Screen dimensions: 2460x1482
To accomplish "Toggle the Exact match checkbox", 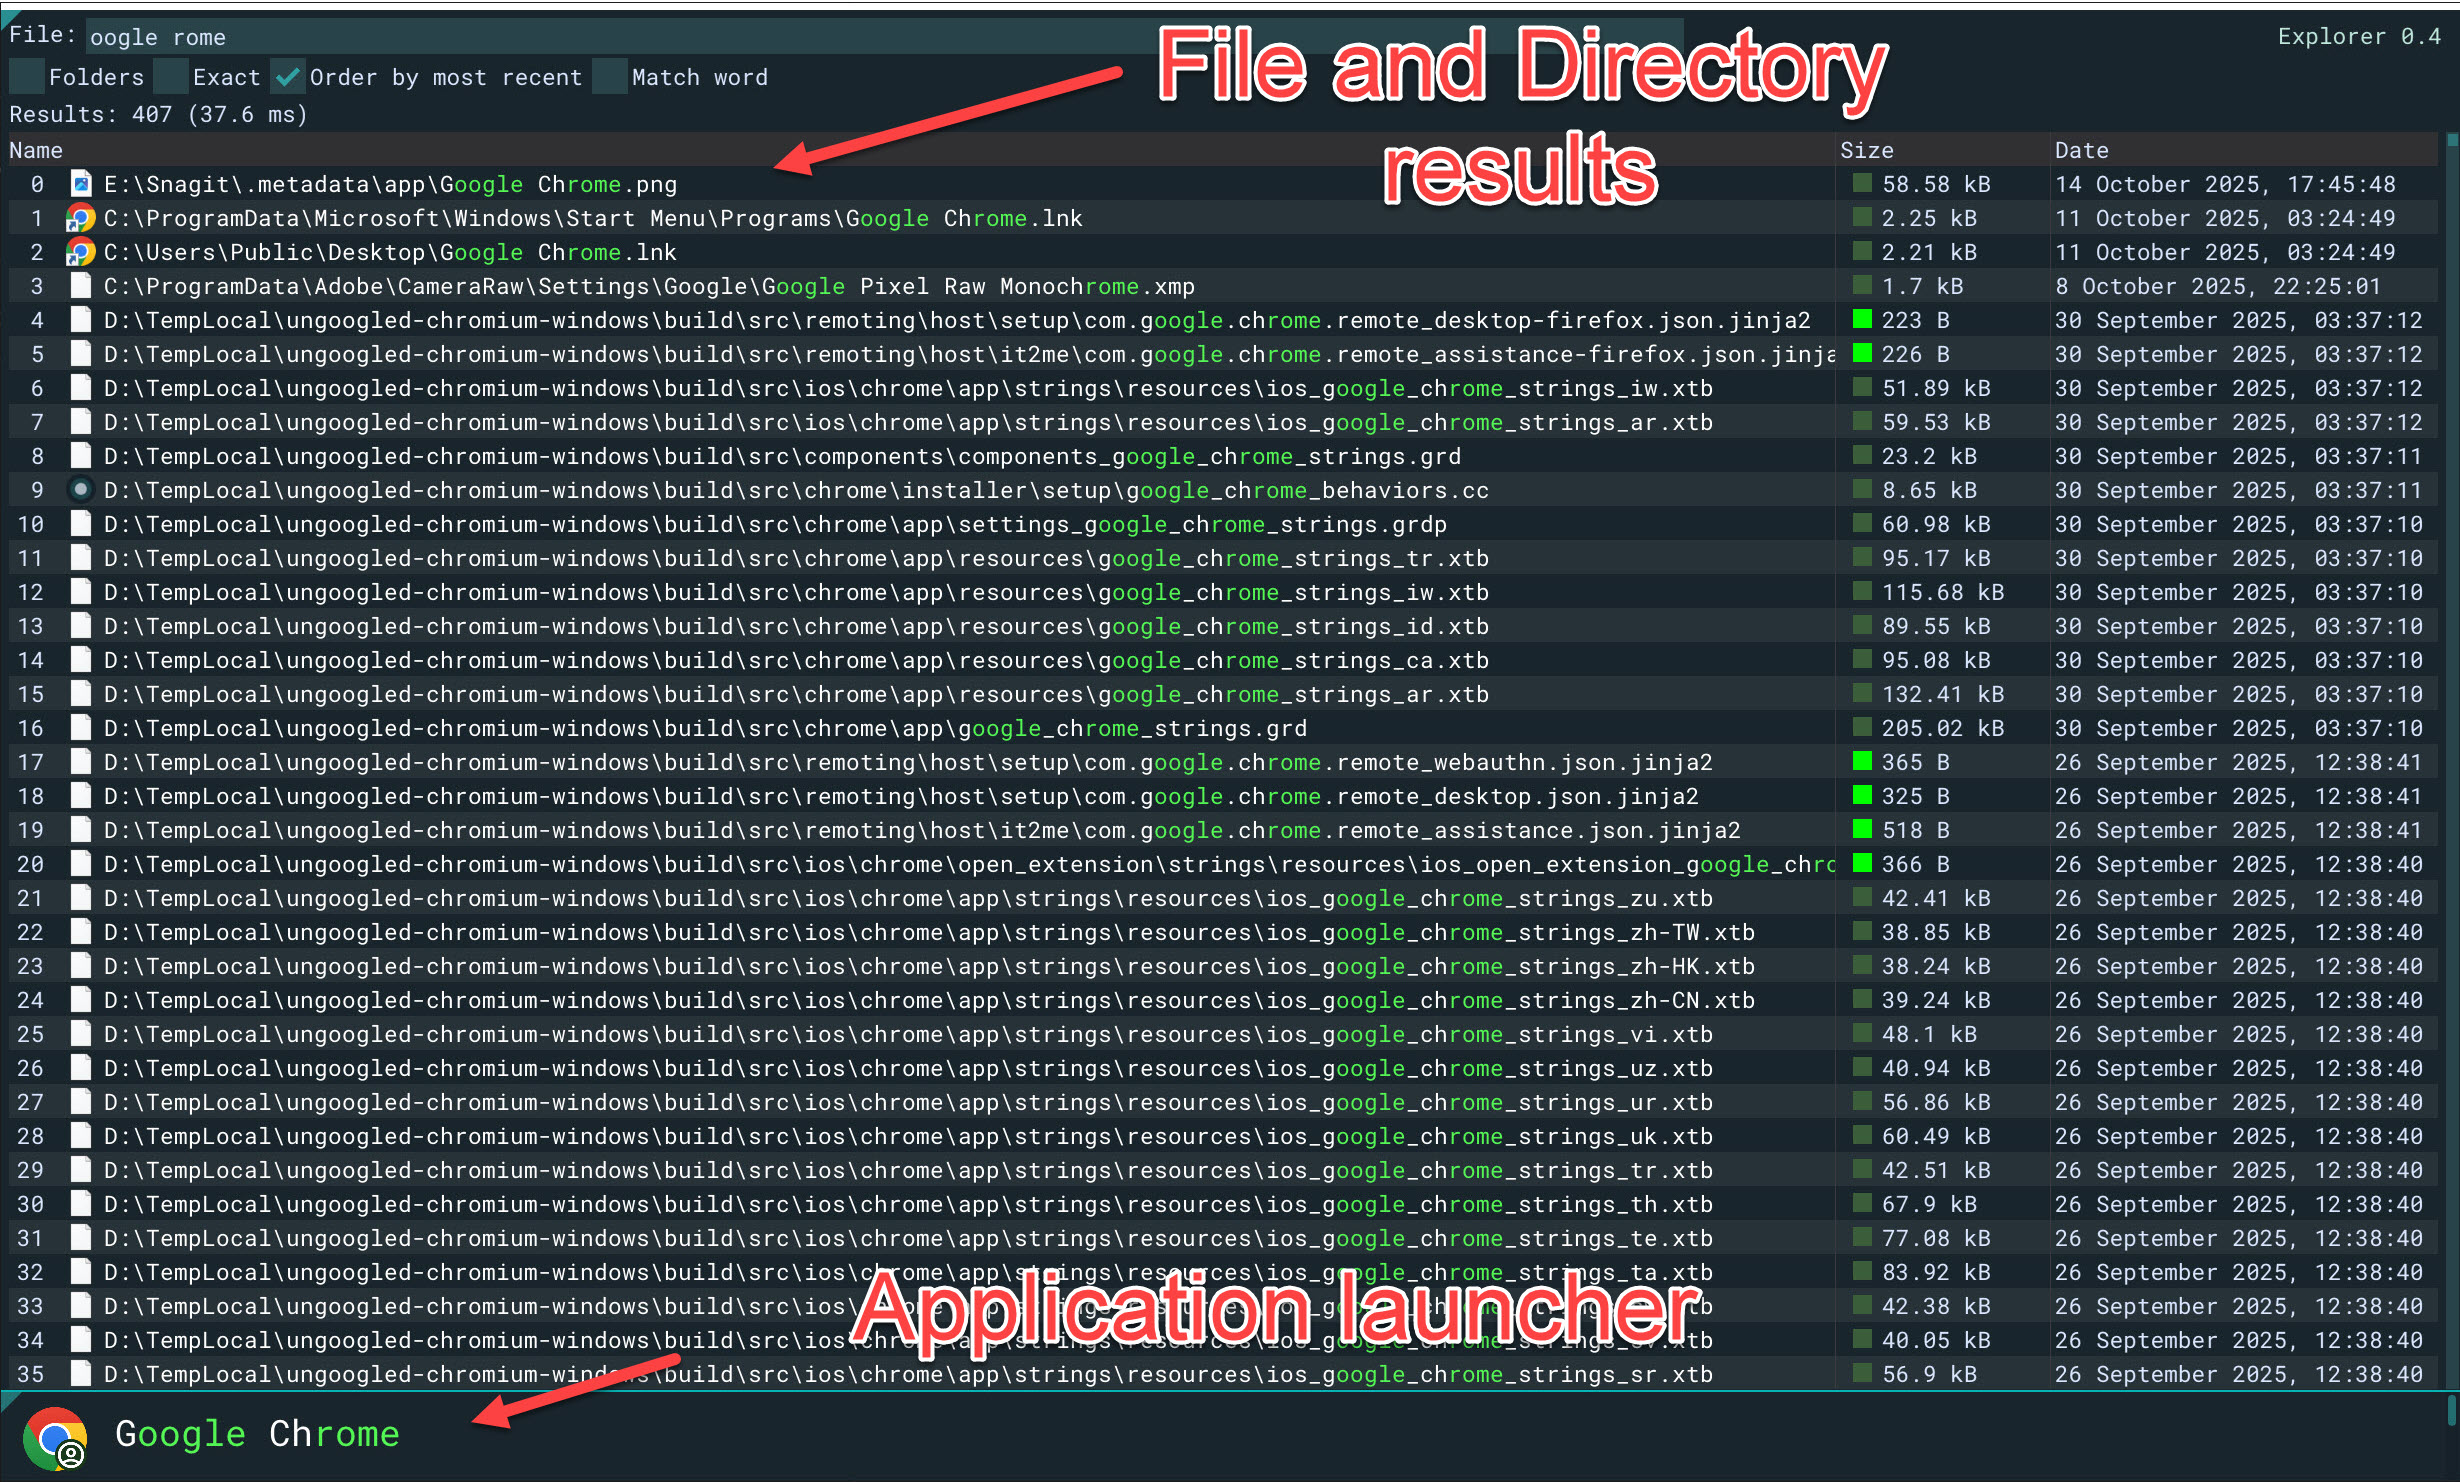I will (171, 77).
